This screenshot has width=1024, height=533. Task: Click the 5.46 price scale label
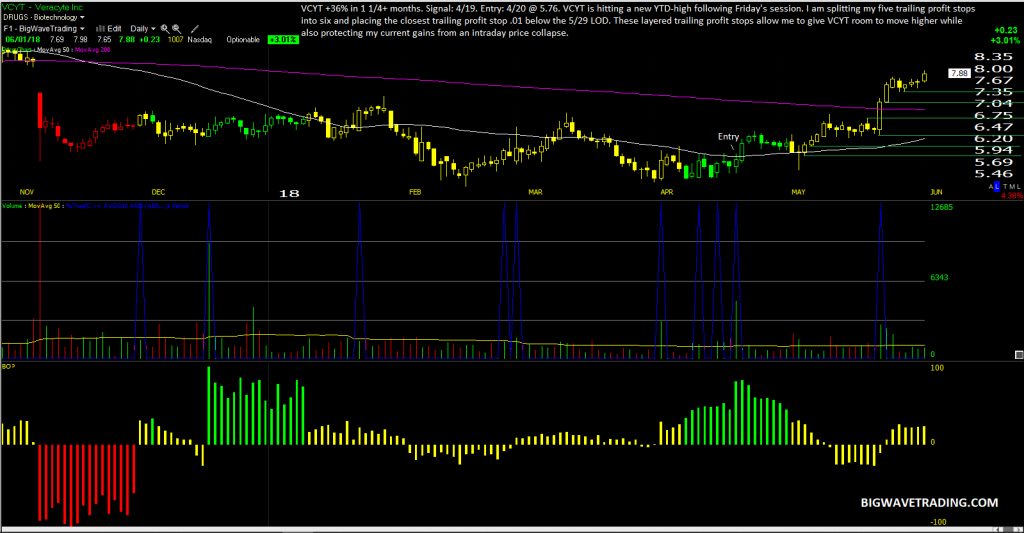tap(993, 174)
